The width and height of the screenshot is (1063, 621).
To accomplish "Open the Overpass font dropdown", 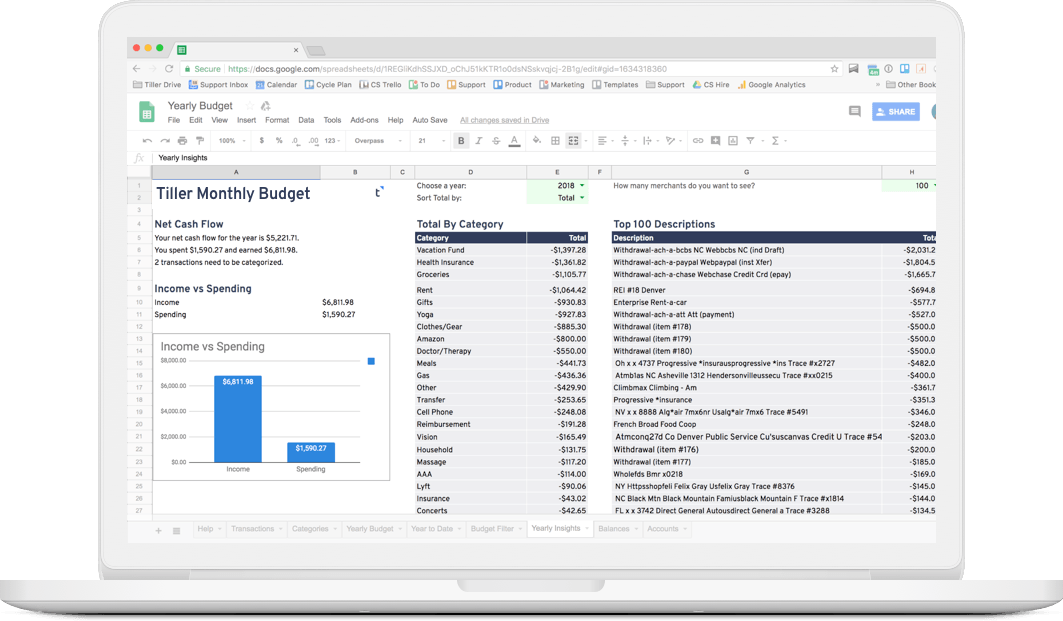I will click(378, 141).
